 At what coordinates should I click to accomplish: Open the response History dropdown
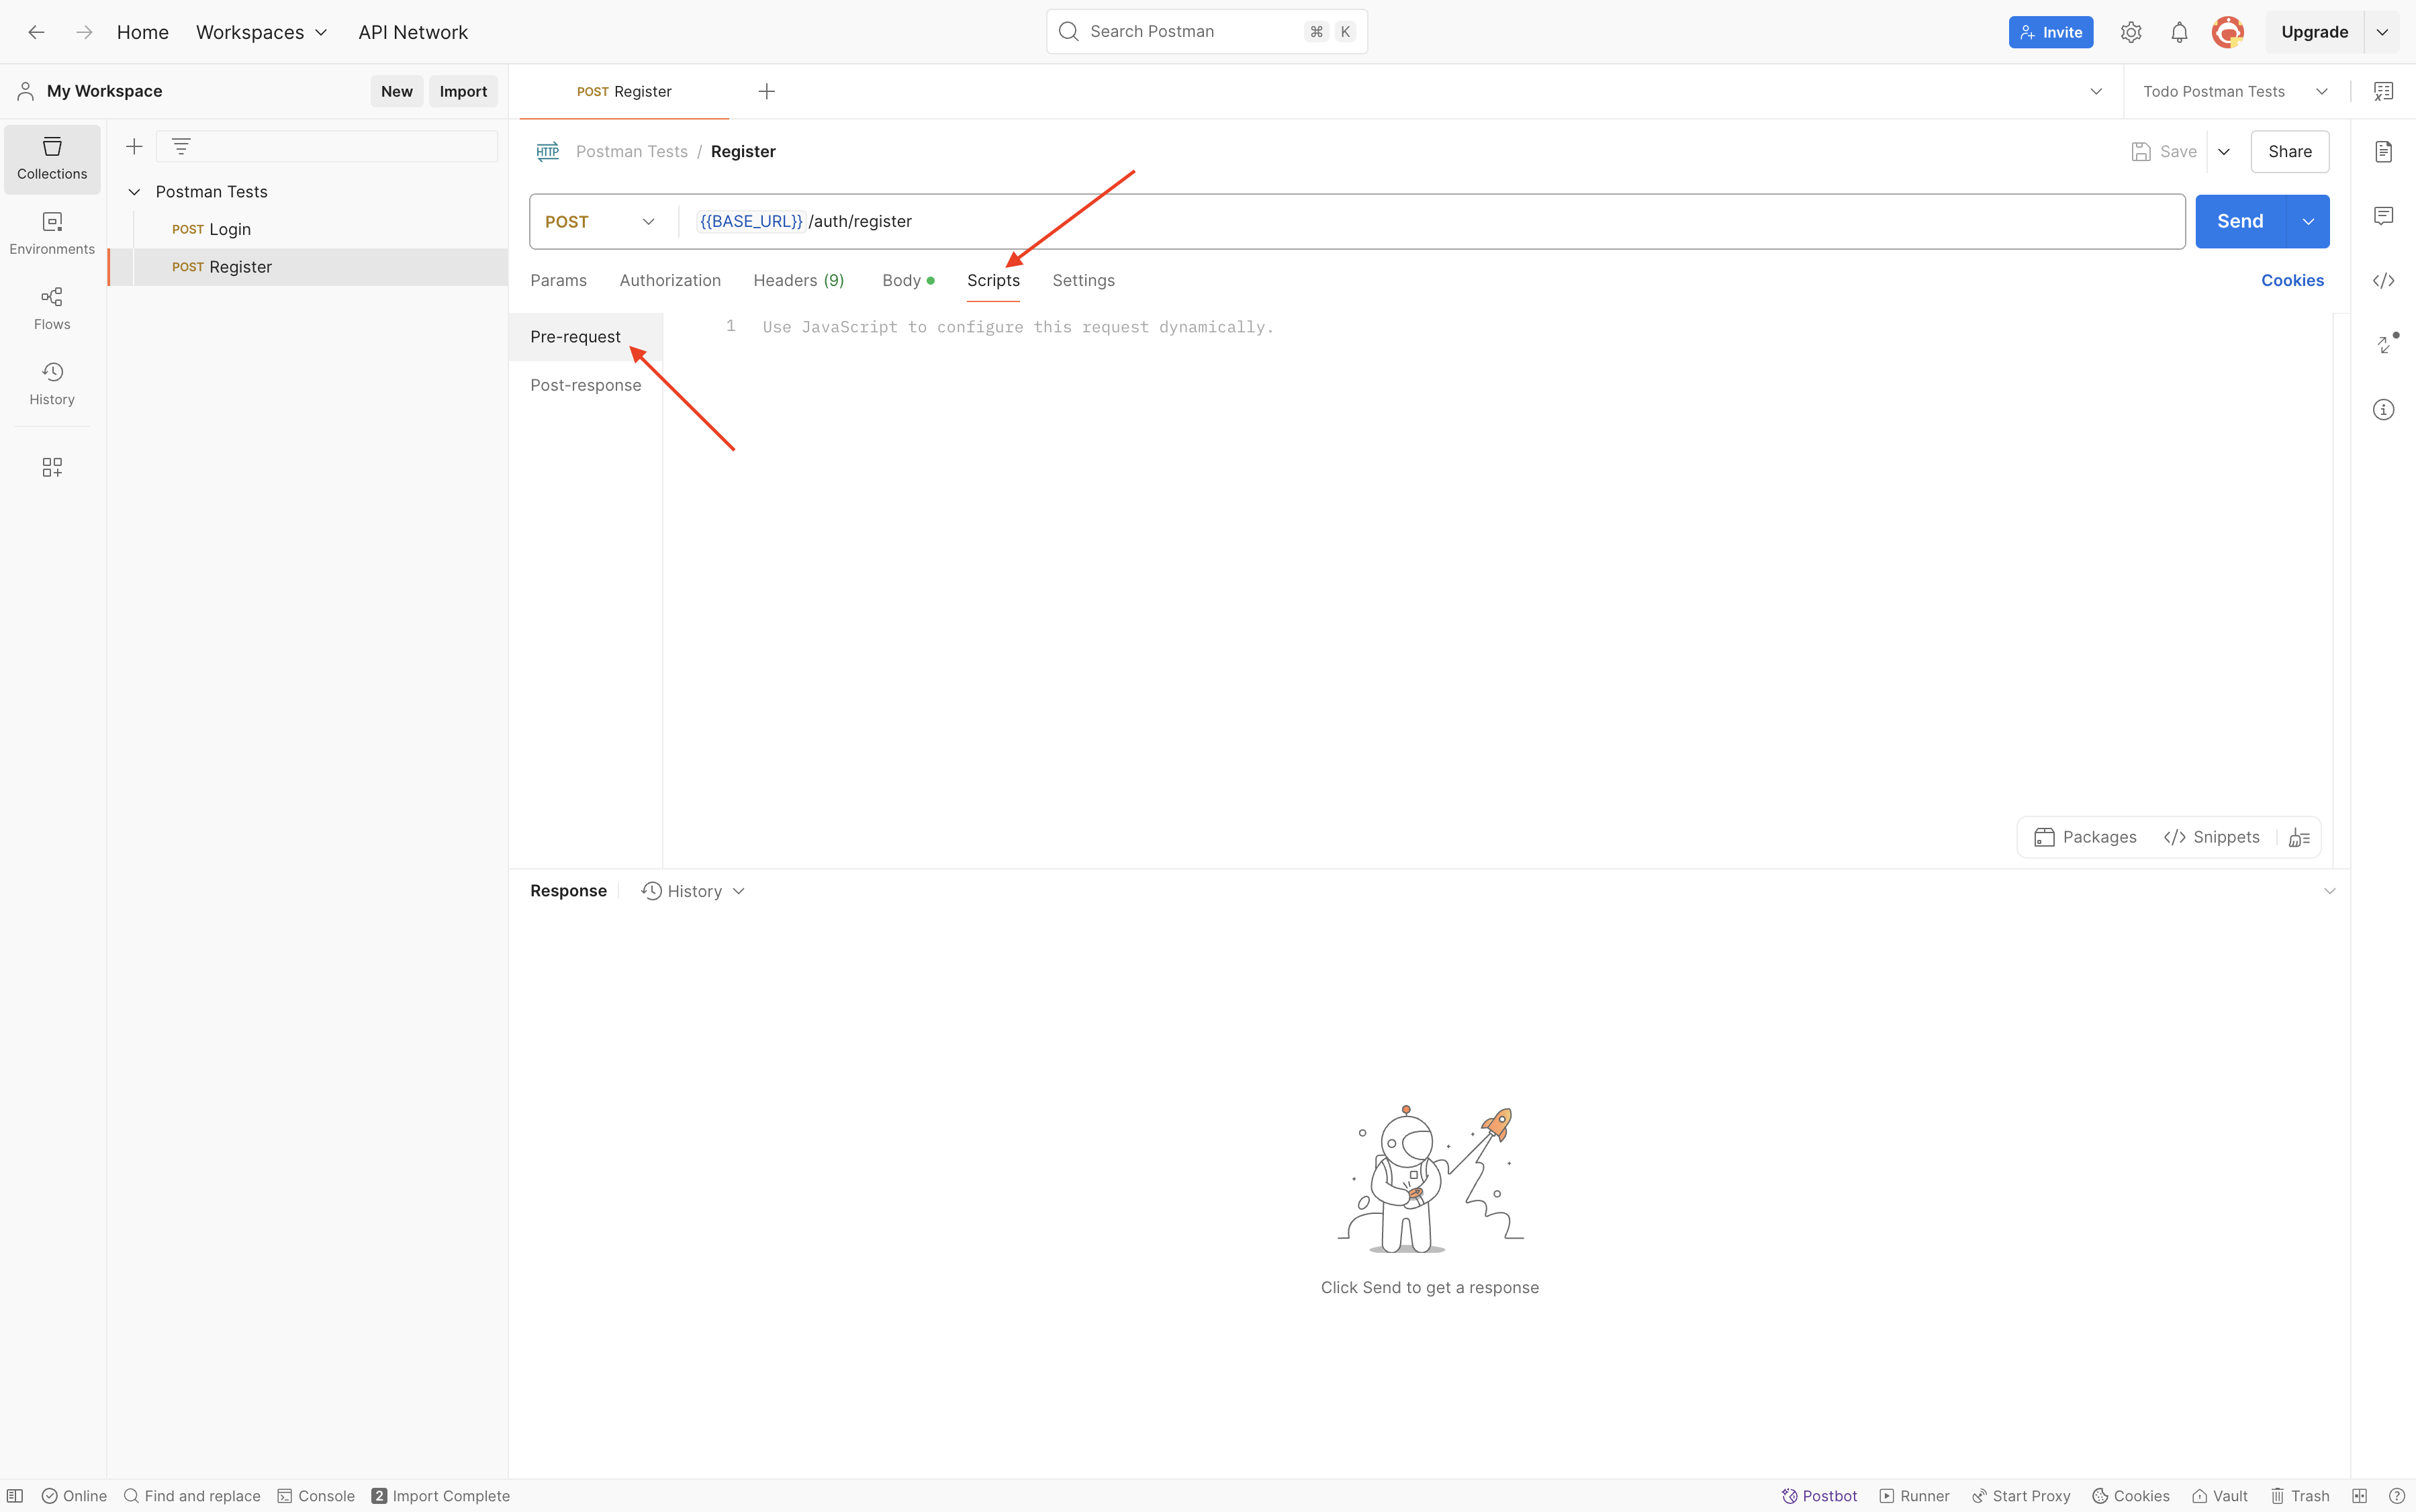(693, 891)
